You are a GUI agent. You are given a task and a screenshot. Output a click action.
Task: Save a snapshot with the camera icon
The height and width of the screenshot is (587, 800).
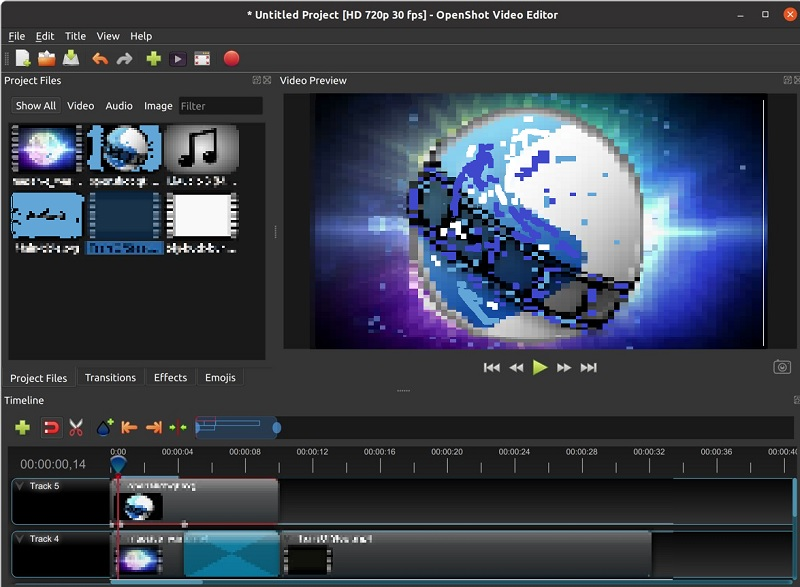tap(782, 367)
